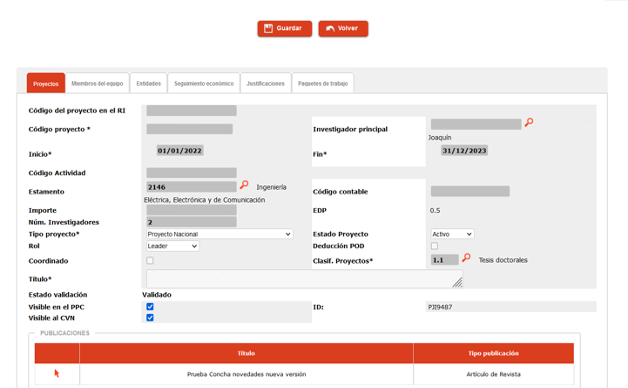Switch to Seguimiento económico tab
This screenshot has height=388, width=628.
[x=204, y=83]
